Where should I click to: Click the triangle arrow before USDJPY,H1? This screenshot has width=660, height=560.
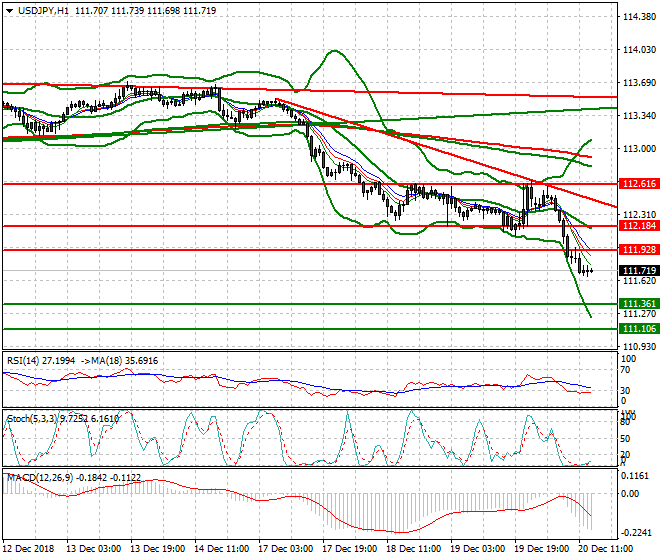9,10
